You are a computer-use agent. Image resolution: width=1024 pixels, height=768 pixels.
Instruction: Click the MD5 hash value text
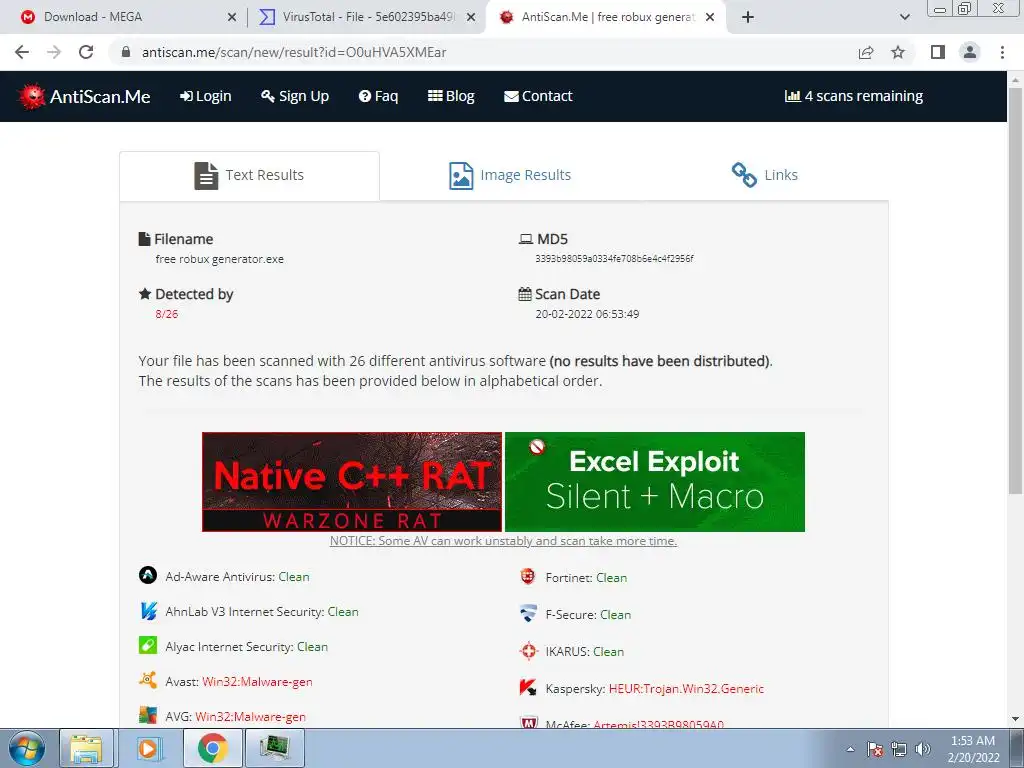[615, 259]
